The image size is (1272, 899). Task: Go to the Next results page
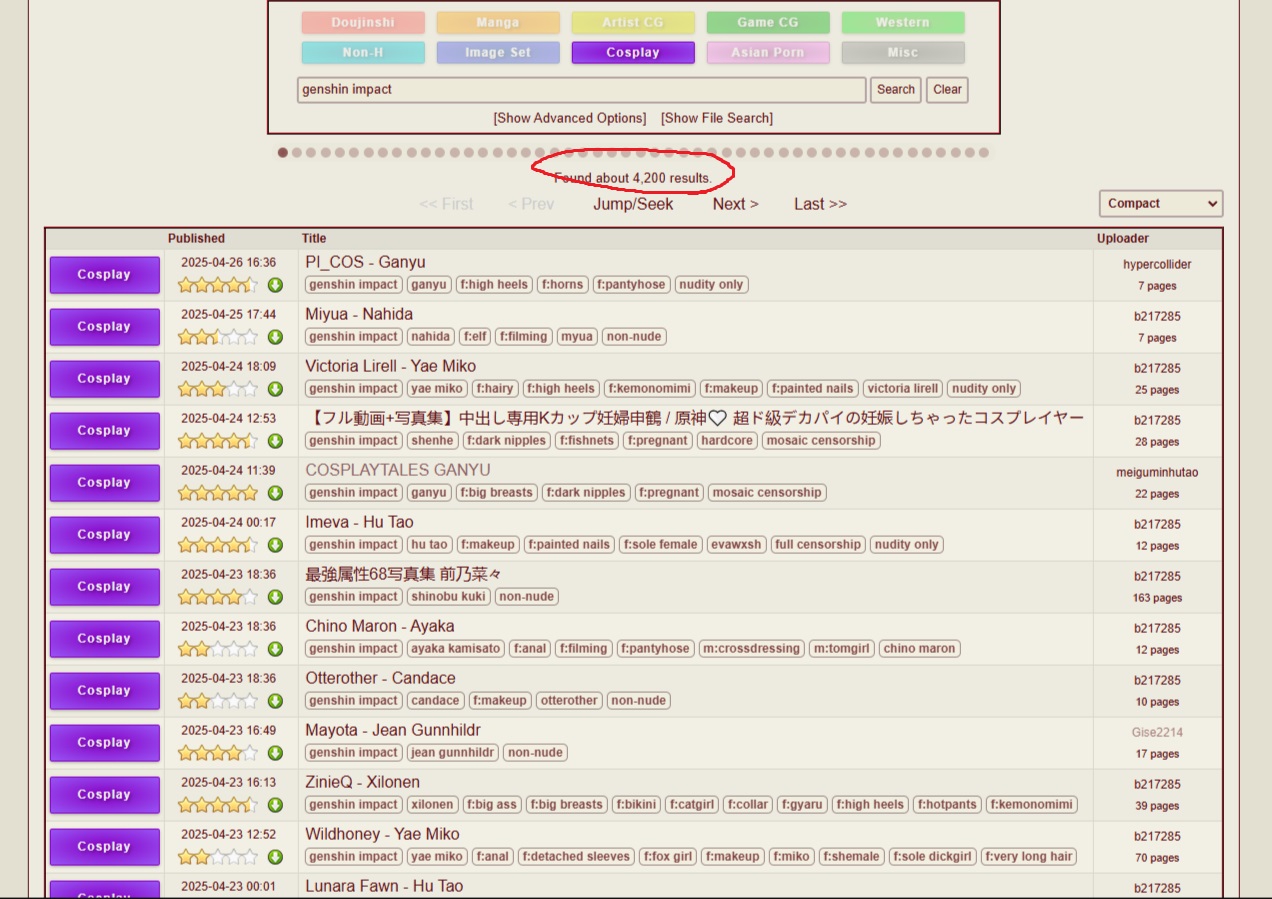pos(735,204)
